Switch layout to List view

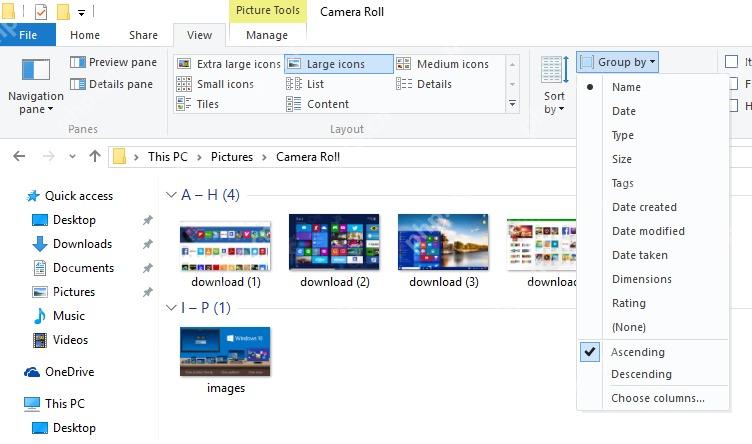point(305,84)
